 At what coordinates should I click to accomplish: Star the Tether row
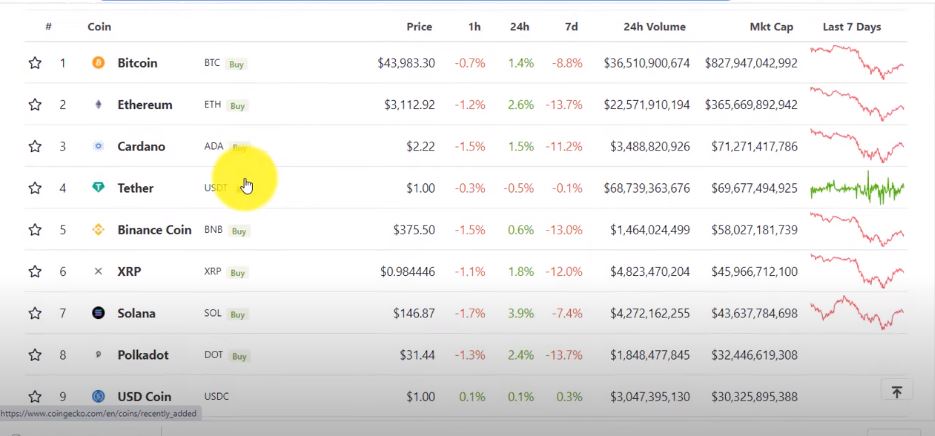coord(35,188)
